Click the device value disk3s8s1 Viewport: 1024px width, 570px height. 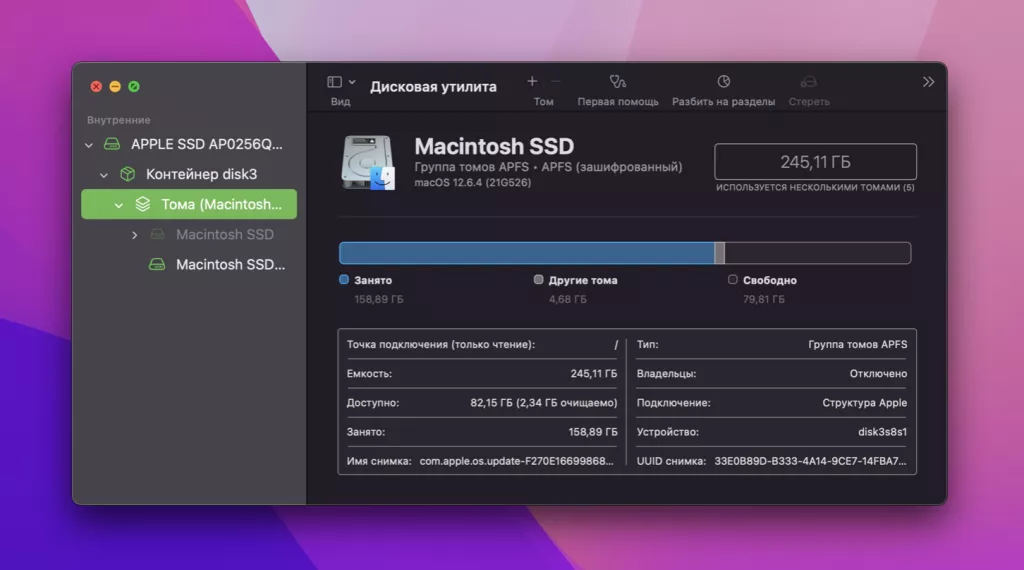pyautogui.click(x=882, y=432)
